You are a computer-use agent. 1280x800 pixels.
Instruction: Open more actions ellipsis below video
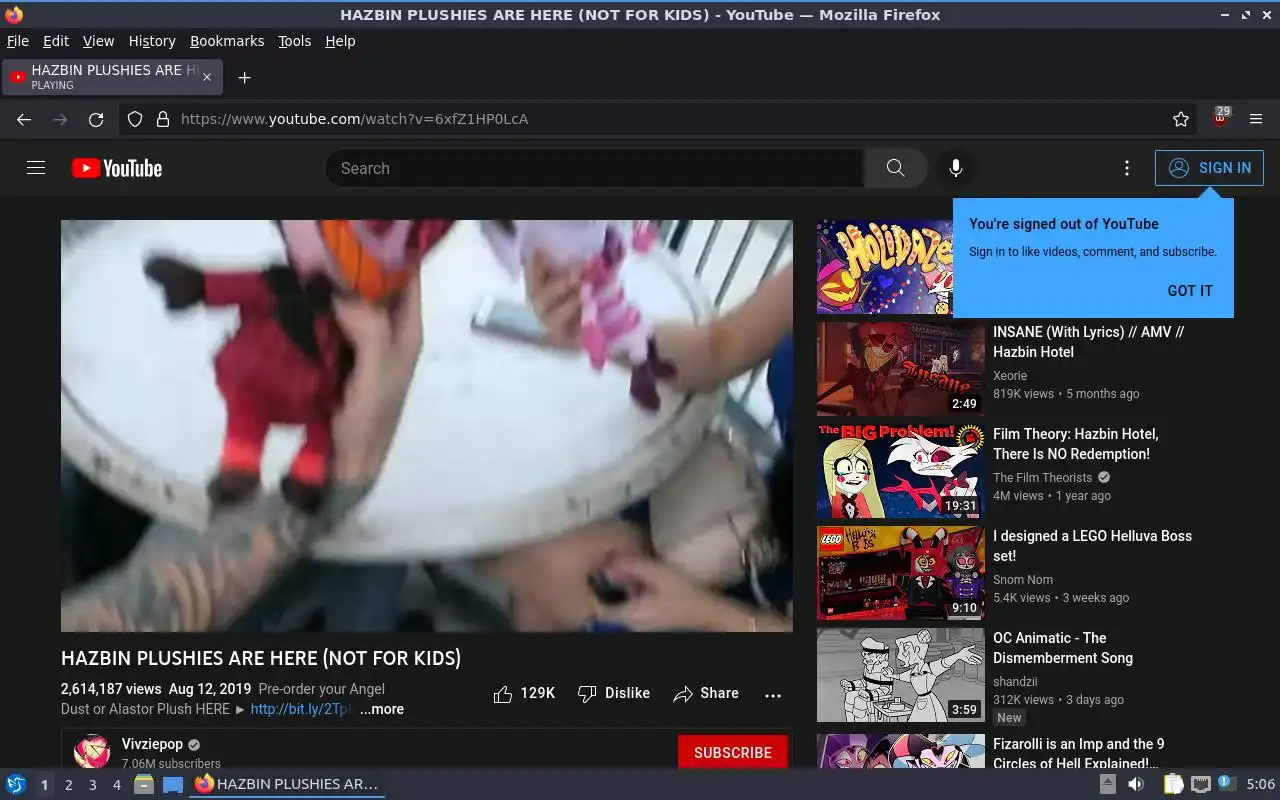(773, 695)
